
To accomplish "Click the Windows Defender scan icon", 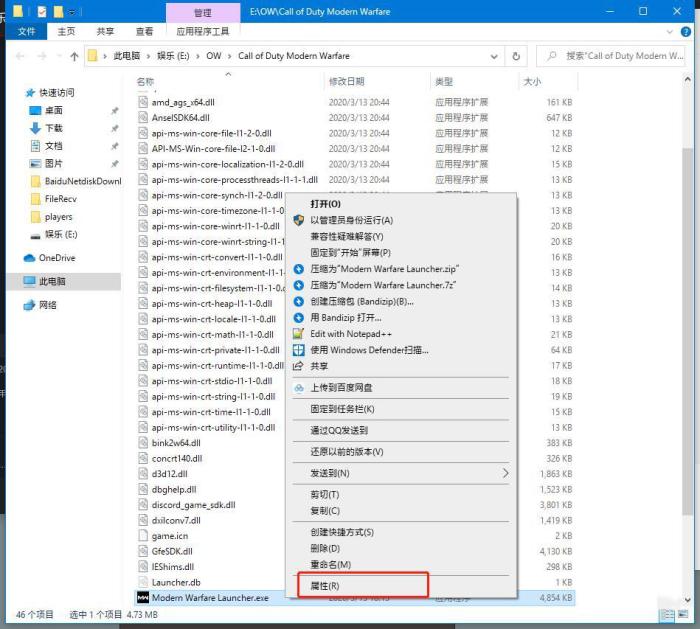I will [298, 350].
